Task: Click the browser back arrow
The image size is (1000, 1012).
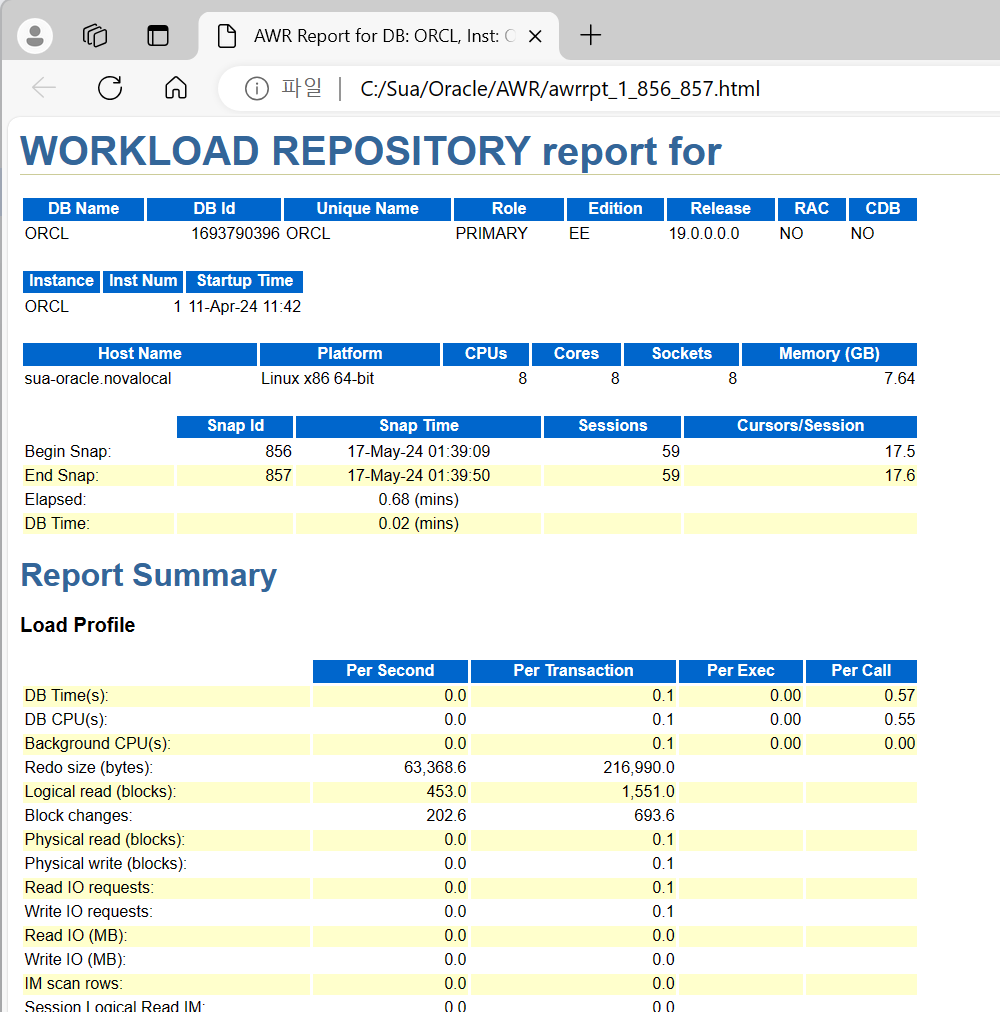Action: tap(44, 88)
